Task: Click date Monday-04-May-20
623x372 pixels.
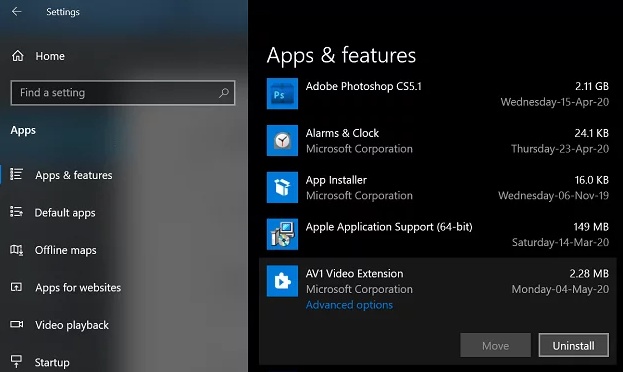Action: click(560, 289)
